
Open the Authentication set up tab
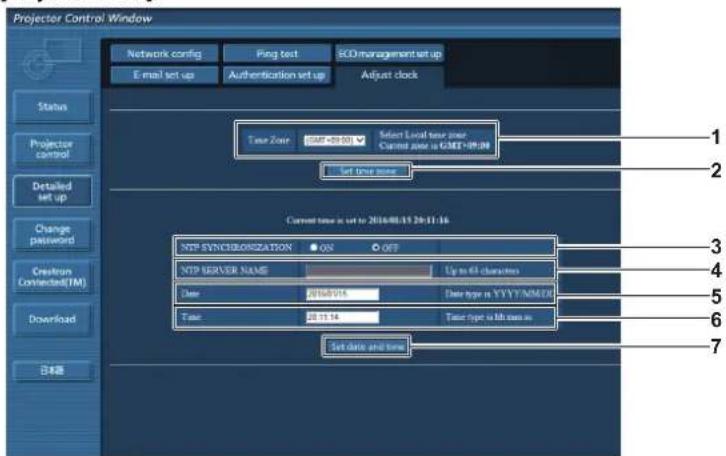point(277,75)
